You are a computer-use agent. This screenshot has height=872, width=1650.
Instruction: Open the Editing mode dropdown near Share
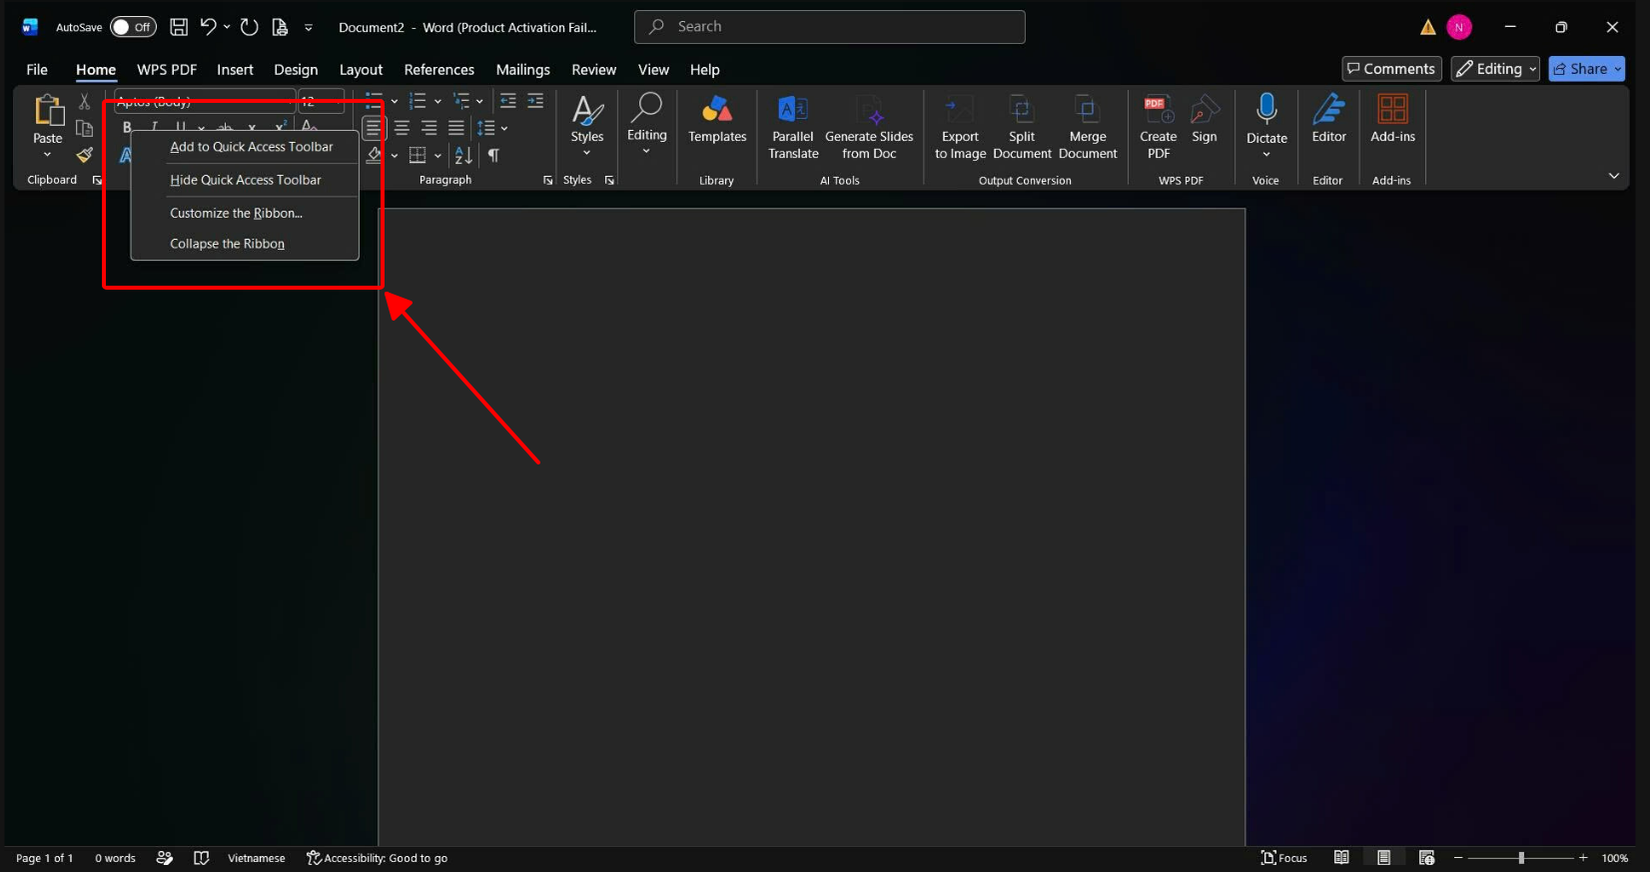coord(1496,69)
